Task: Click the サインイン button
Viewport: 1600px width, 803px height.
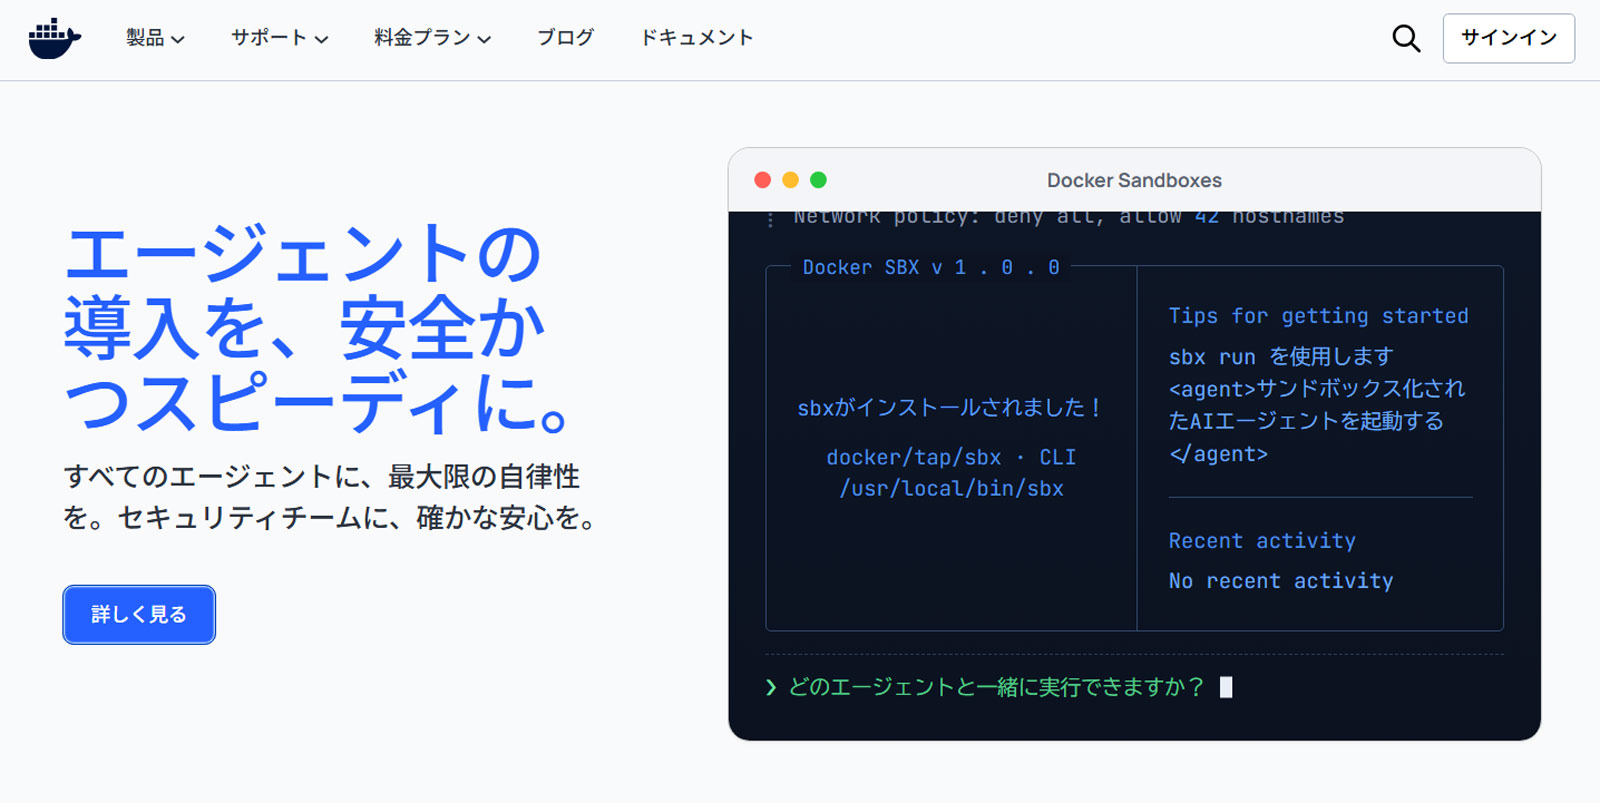Action: pos(1508,38)
